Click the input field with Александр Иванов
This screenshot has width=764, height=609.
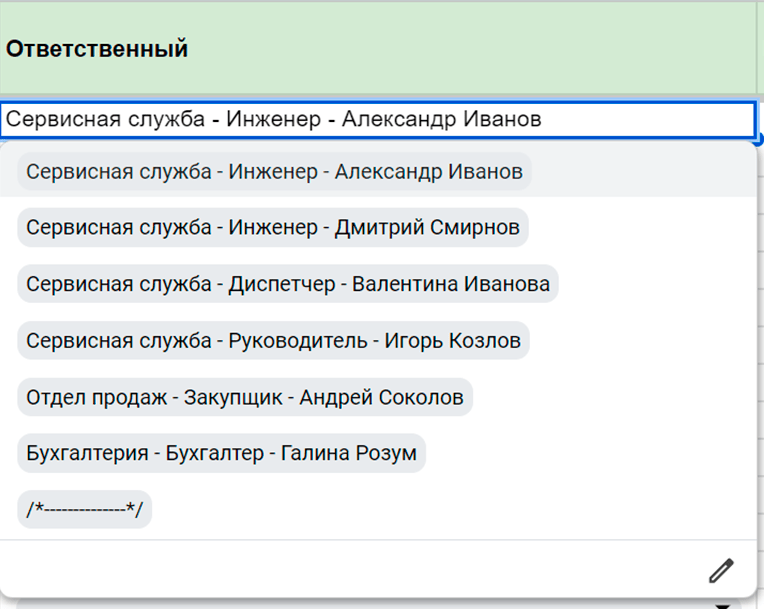point(377,120)
